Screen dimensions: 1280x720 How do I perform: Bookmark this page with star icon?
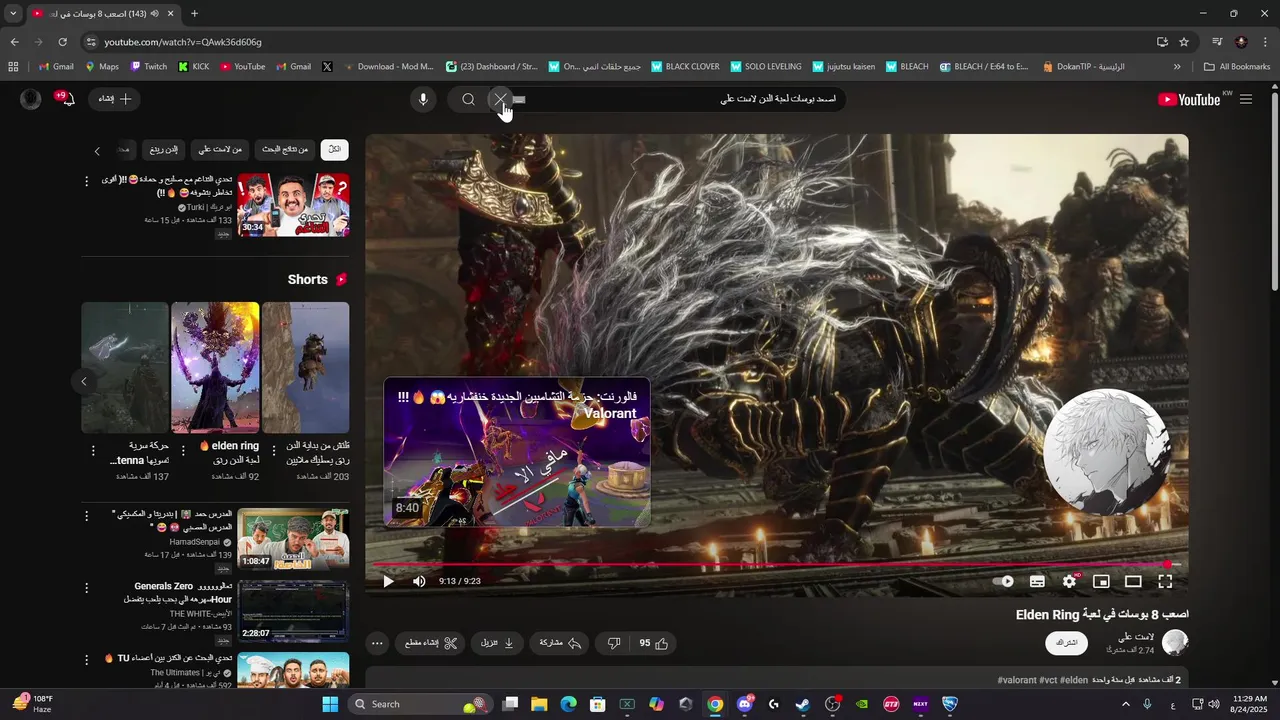[x=1184, y=42]
